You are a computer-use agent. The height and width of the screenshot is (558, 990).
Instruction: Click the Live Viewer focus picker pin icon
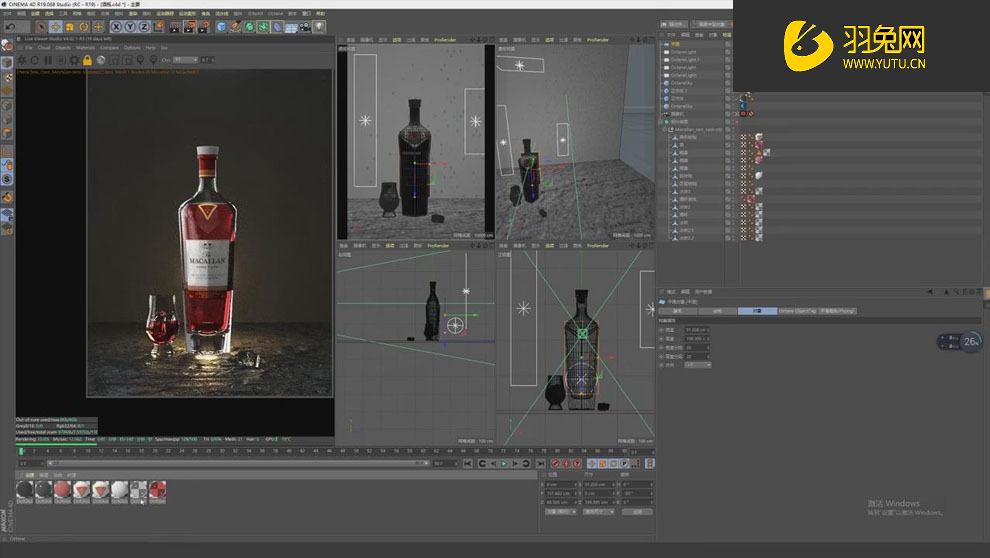click(140, 60)
